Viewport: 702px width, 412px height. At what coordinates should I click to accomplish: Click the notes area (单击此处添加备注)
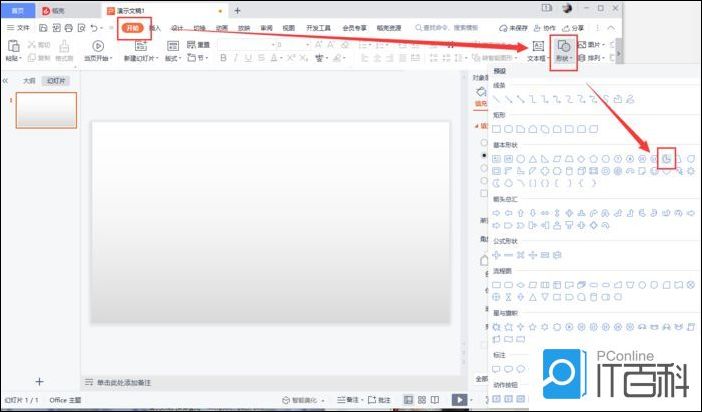pos(124,382)
